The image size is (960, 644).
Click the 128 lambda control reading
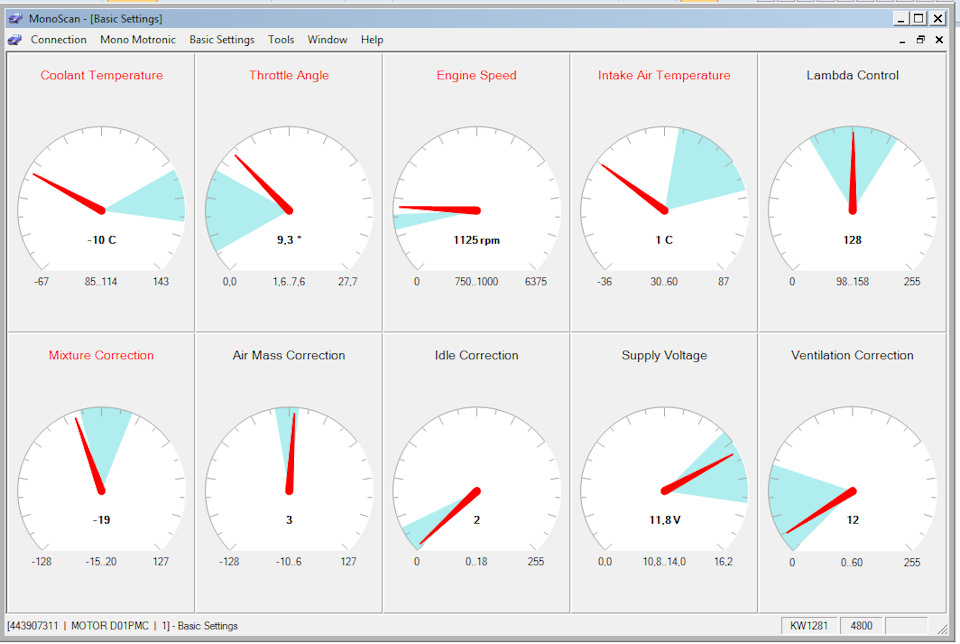pos(852,240)
